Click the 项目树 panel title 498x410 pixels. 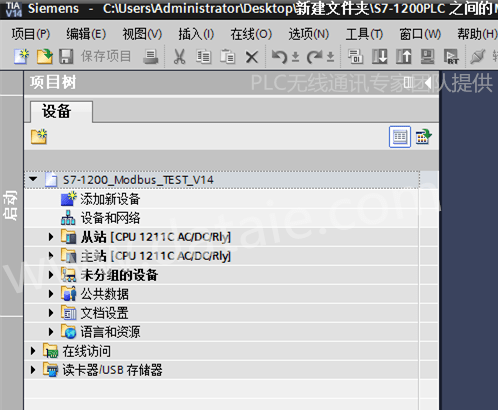click(x=53, y=82)
